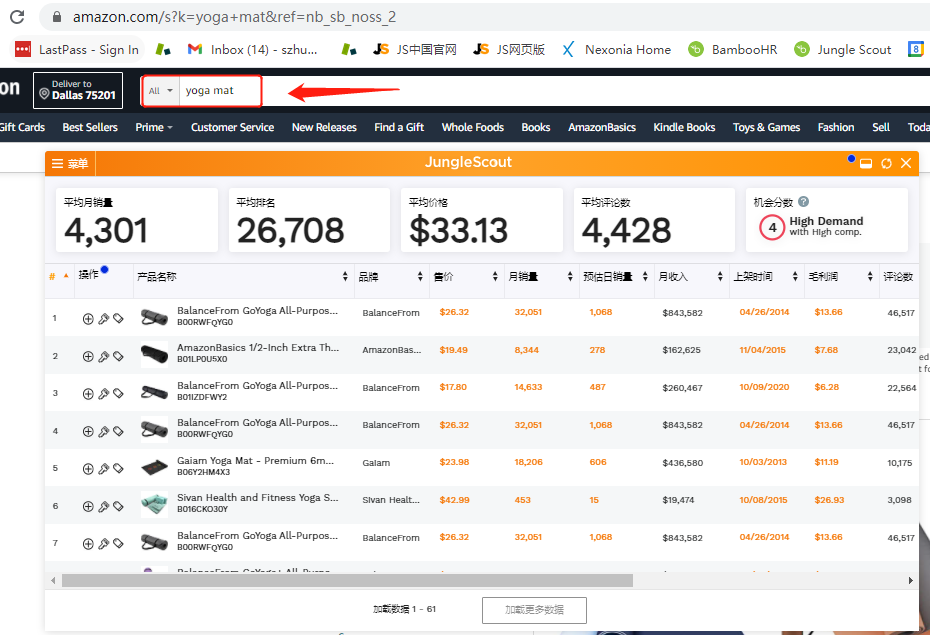Click the help icon next to 机会分数
930x635 pixels.
(804, 202)
